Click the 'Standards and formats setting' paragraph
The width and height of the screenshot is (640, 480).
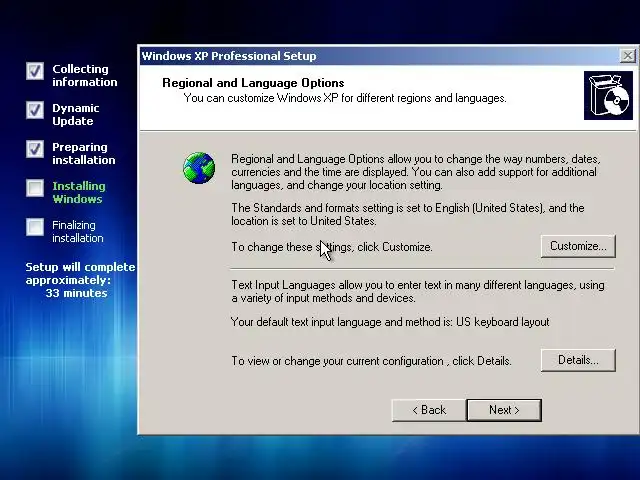408,214
